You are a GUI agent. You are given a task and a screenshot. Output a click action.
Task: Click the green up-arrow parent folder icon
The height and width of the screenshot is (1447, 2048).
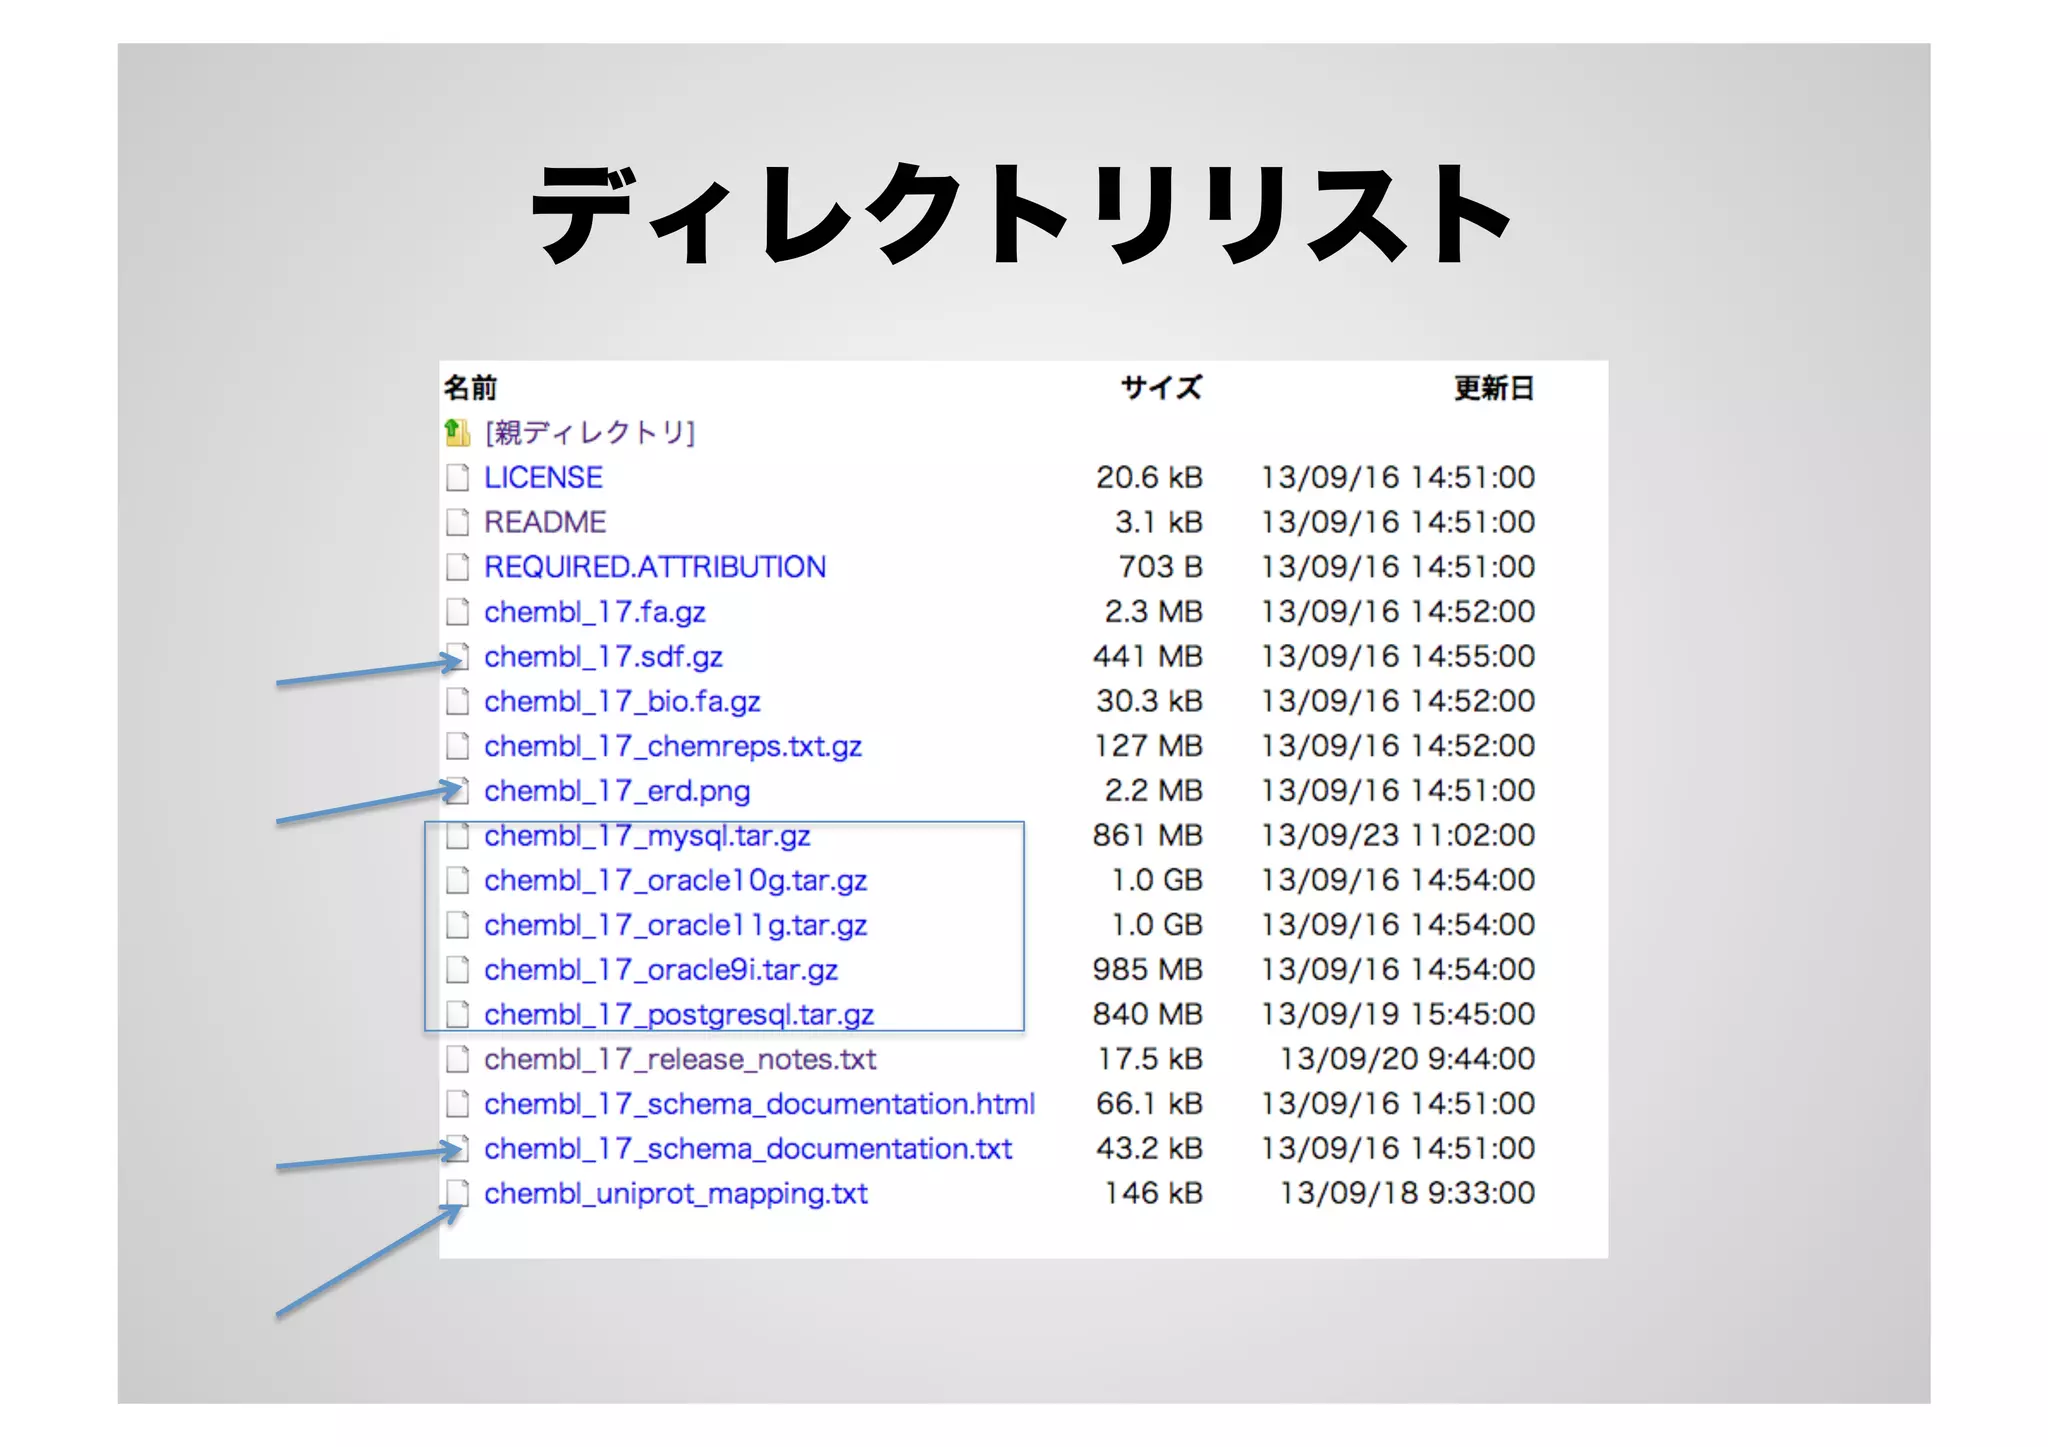point(457,432)
